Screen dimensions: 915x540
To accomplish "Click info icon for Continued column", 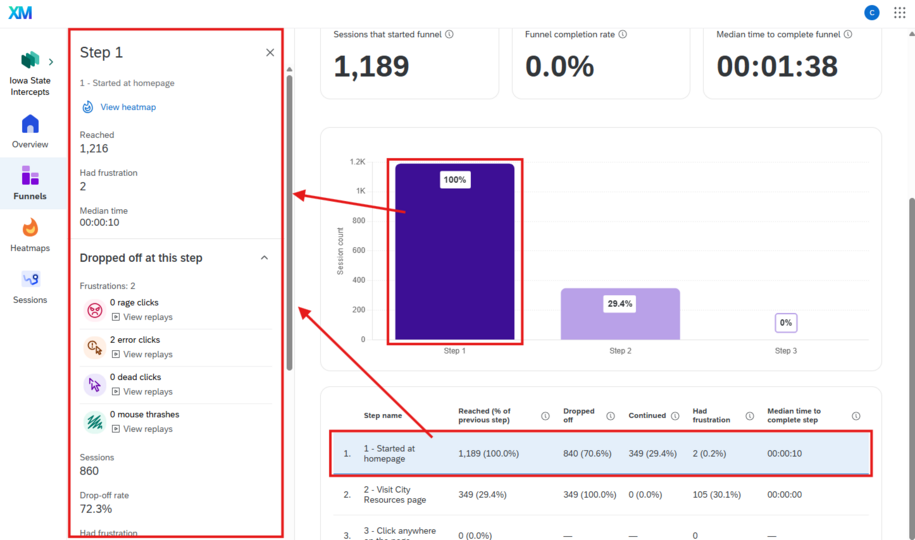I will click(675, 416).
